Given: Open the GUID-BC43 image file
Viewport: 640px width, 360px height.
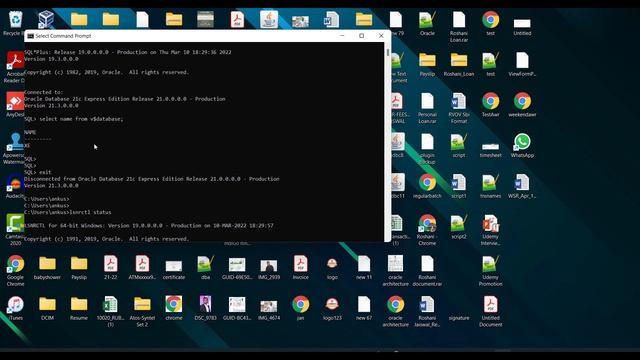Looking at the screenshot, I should [x=237, y=308].
